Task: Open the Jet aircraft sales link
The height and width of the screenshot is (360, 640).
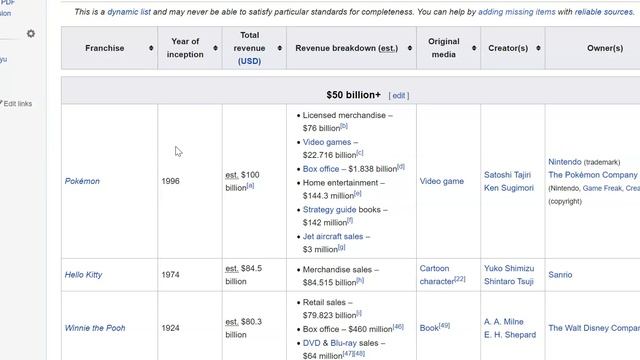Action: 333,236
